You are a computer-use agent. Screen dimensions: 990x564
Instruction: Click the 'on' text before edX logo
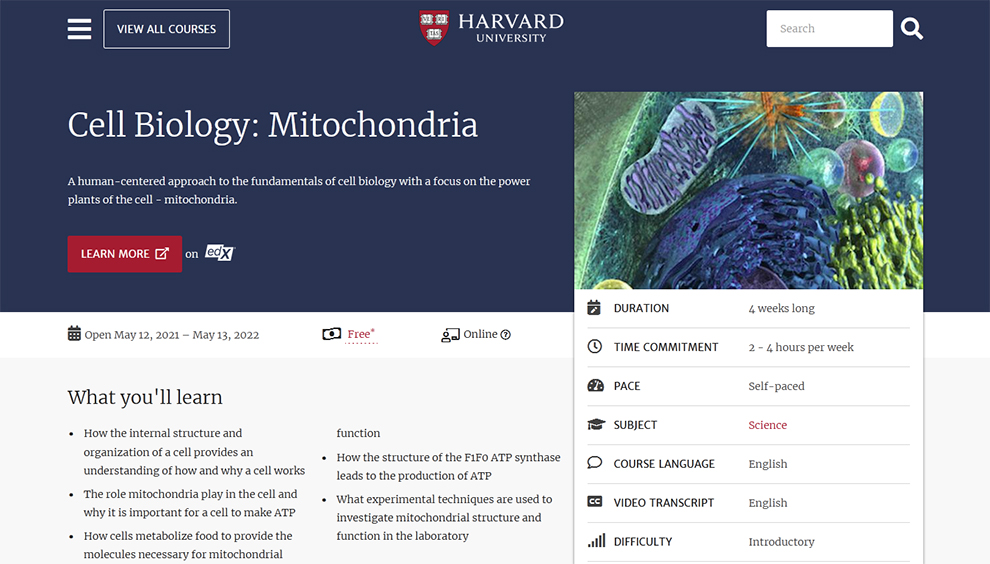(191, 254)
